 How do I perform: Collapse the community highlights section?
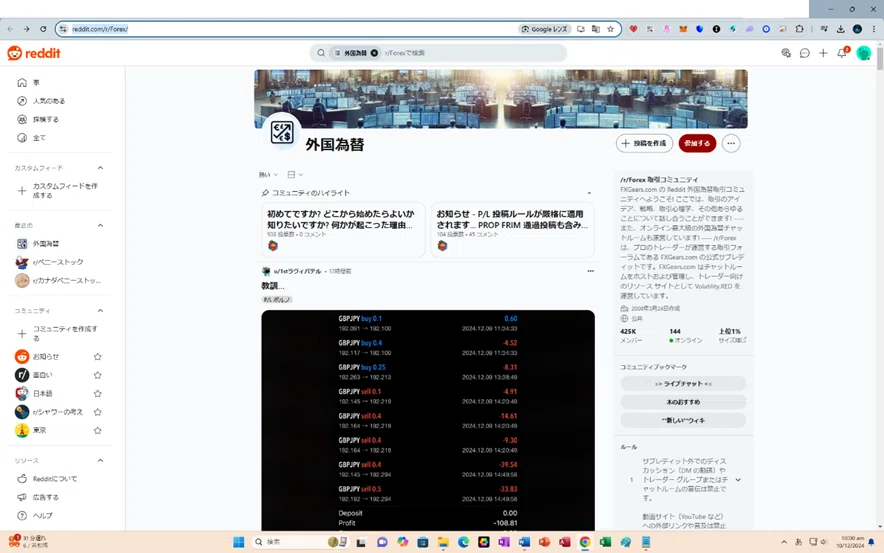pyautogui.click(x=589, y=193)
